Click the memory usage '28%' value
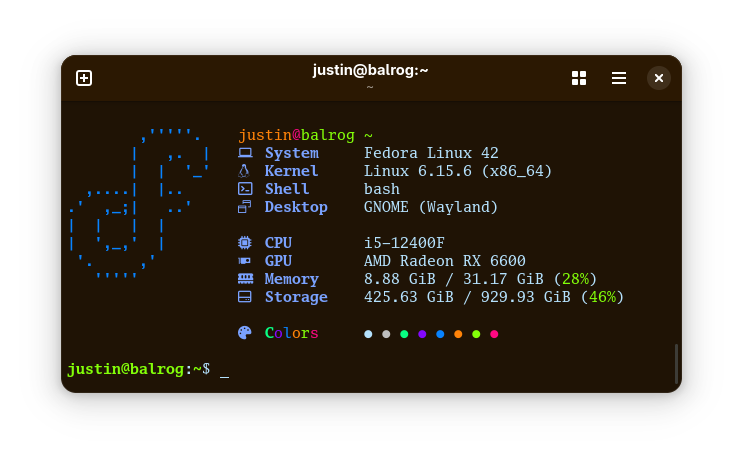The width and height of the screenshot is (743, 460). [x=575, y=280]
